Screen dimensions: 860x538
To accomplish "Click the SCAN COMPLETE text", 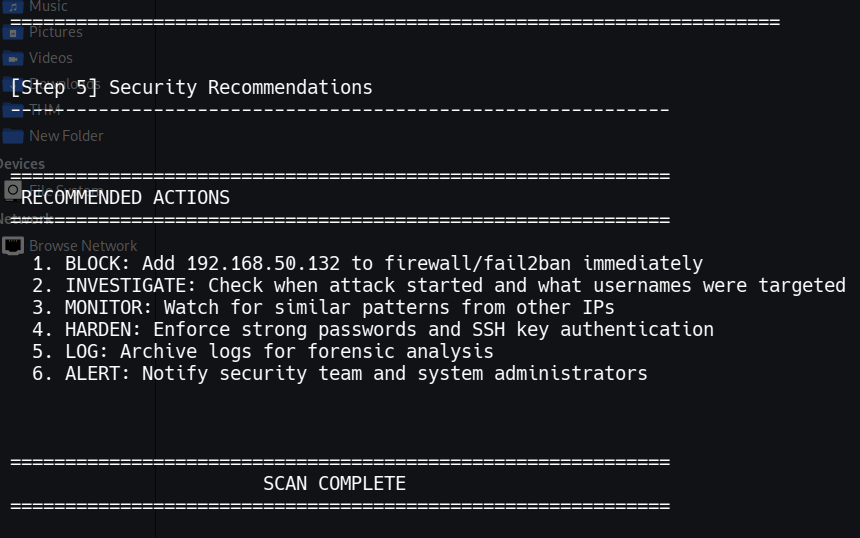I will [334, 484].
